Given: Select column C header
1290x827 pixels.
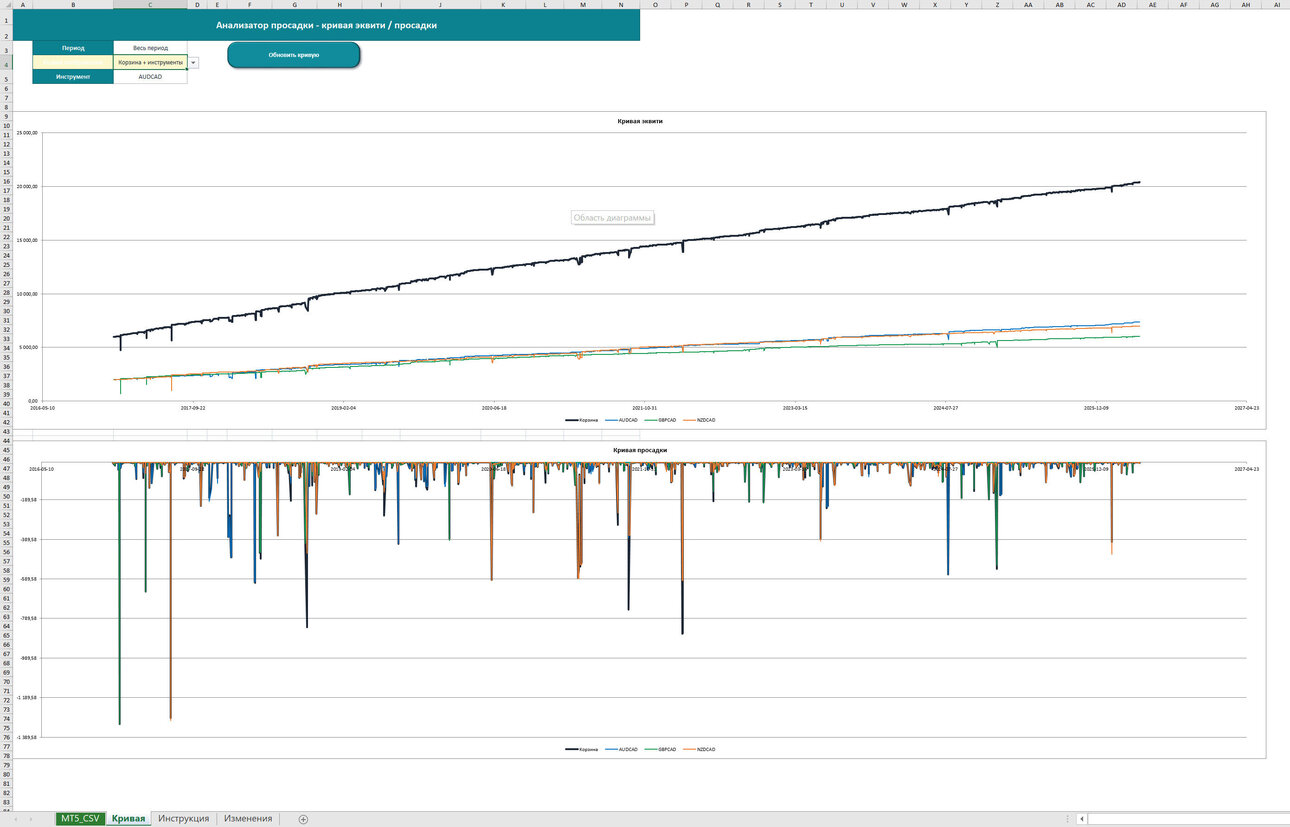Looking at the screenshot, I should 150,5.
